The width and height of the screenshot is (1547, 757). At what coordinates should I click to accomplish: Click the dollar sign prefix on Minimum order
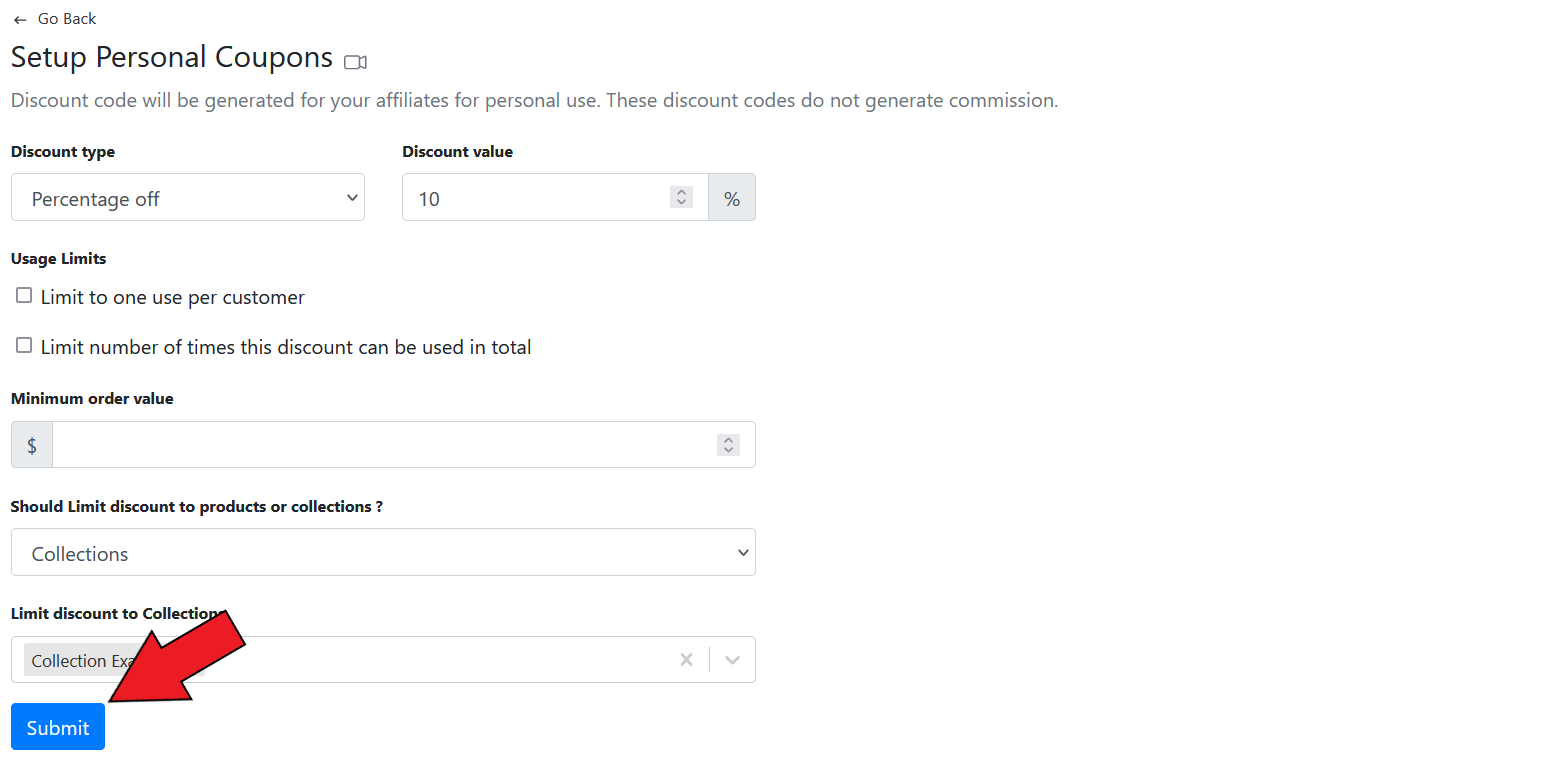(x=32, y=445)
